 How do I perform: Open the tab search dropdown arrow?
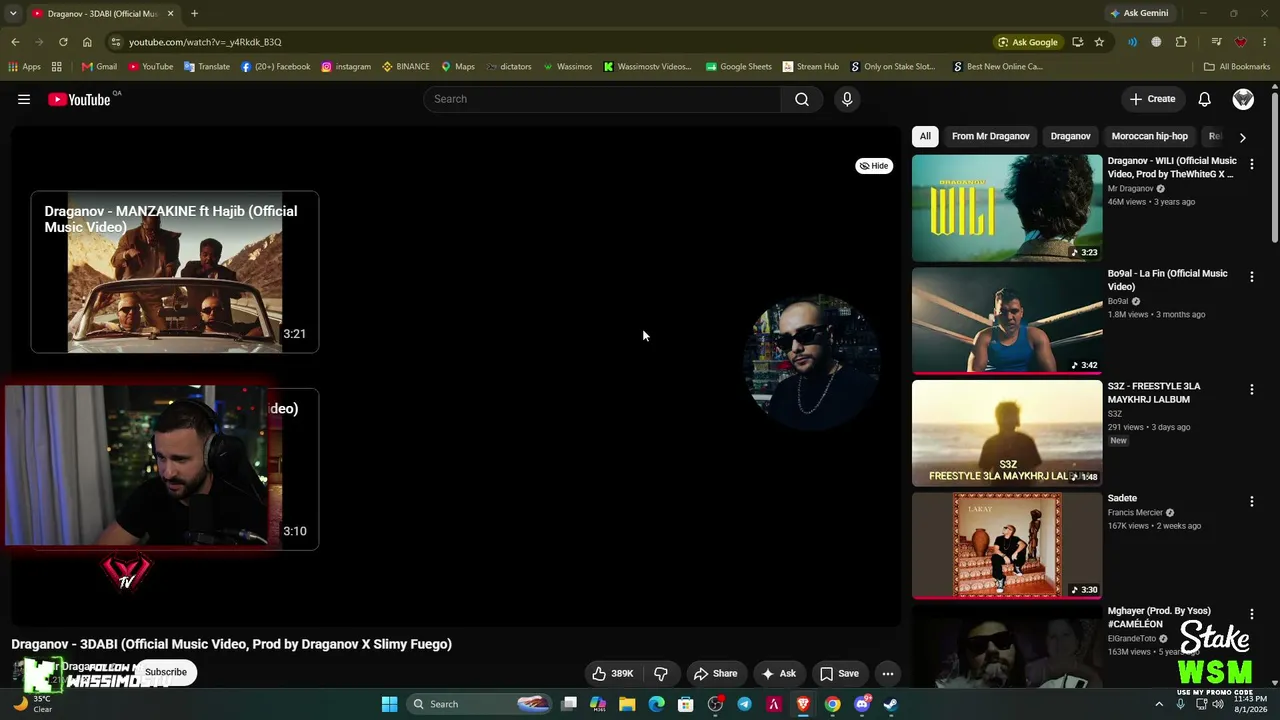[13, 13]
